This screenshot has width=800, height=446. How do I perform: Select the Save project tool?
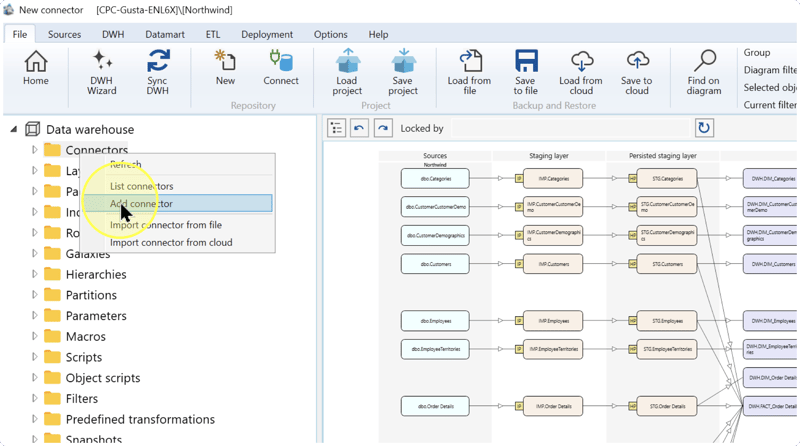(403, 72)
